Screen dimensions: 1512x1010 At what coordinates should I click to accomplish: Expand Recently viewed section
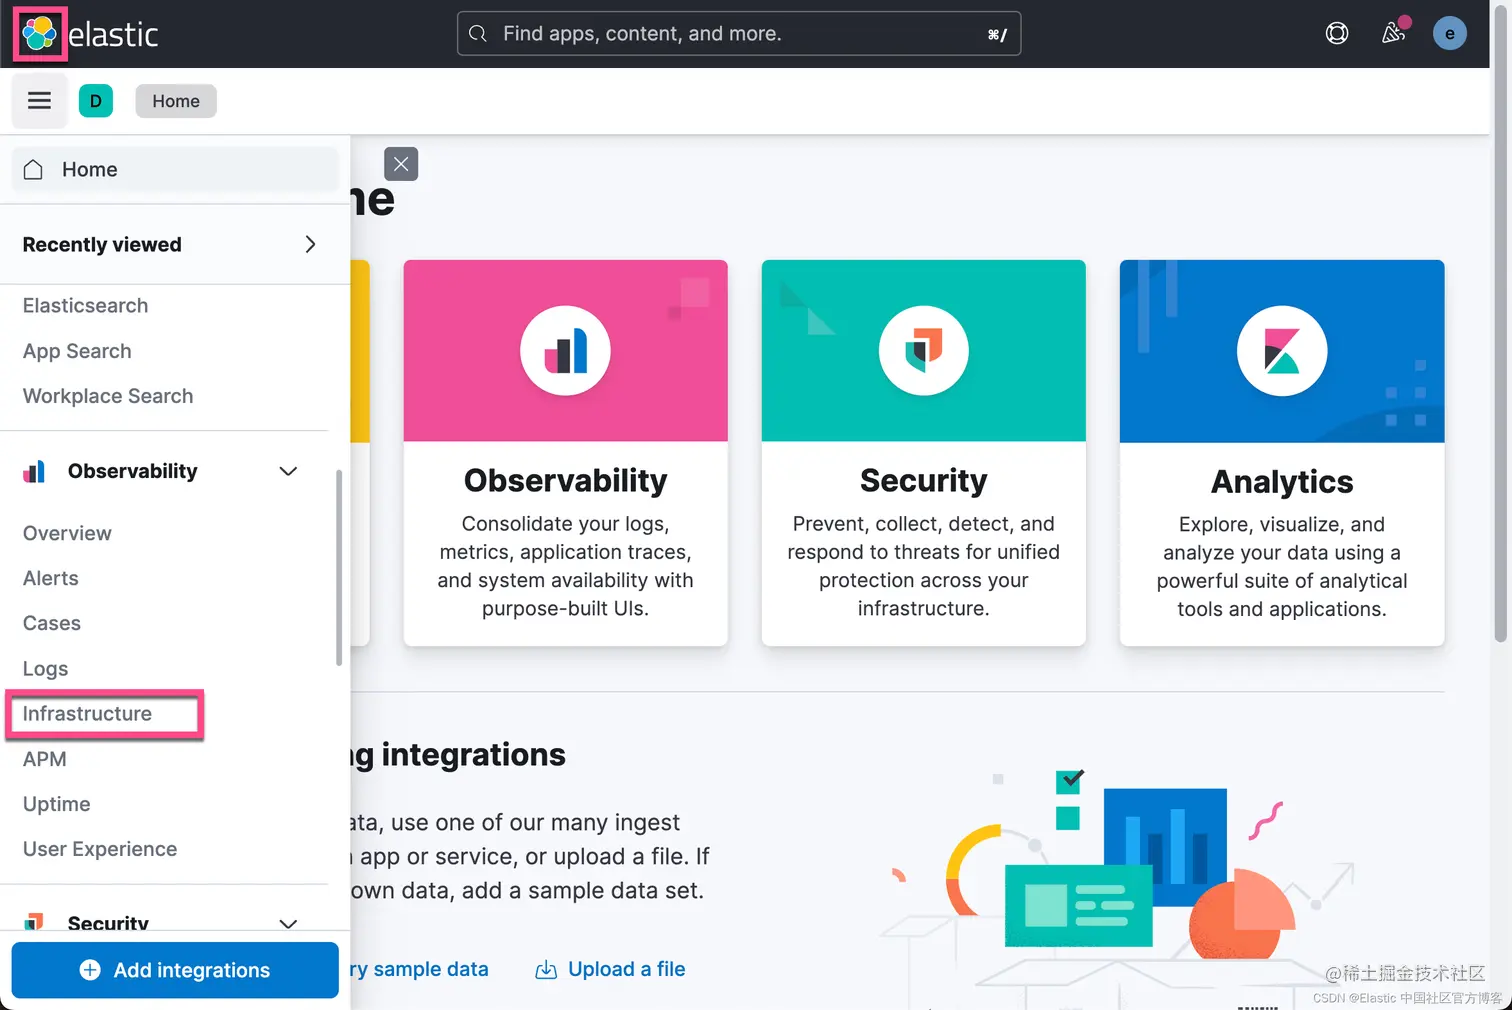coord(310,244)
